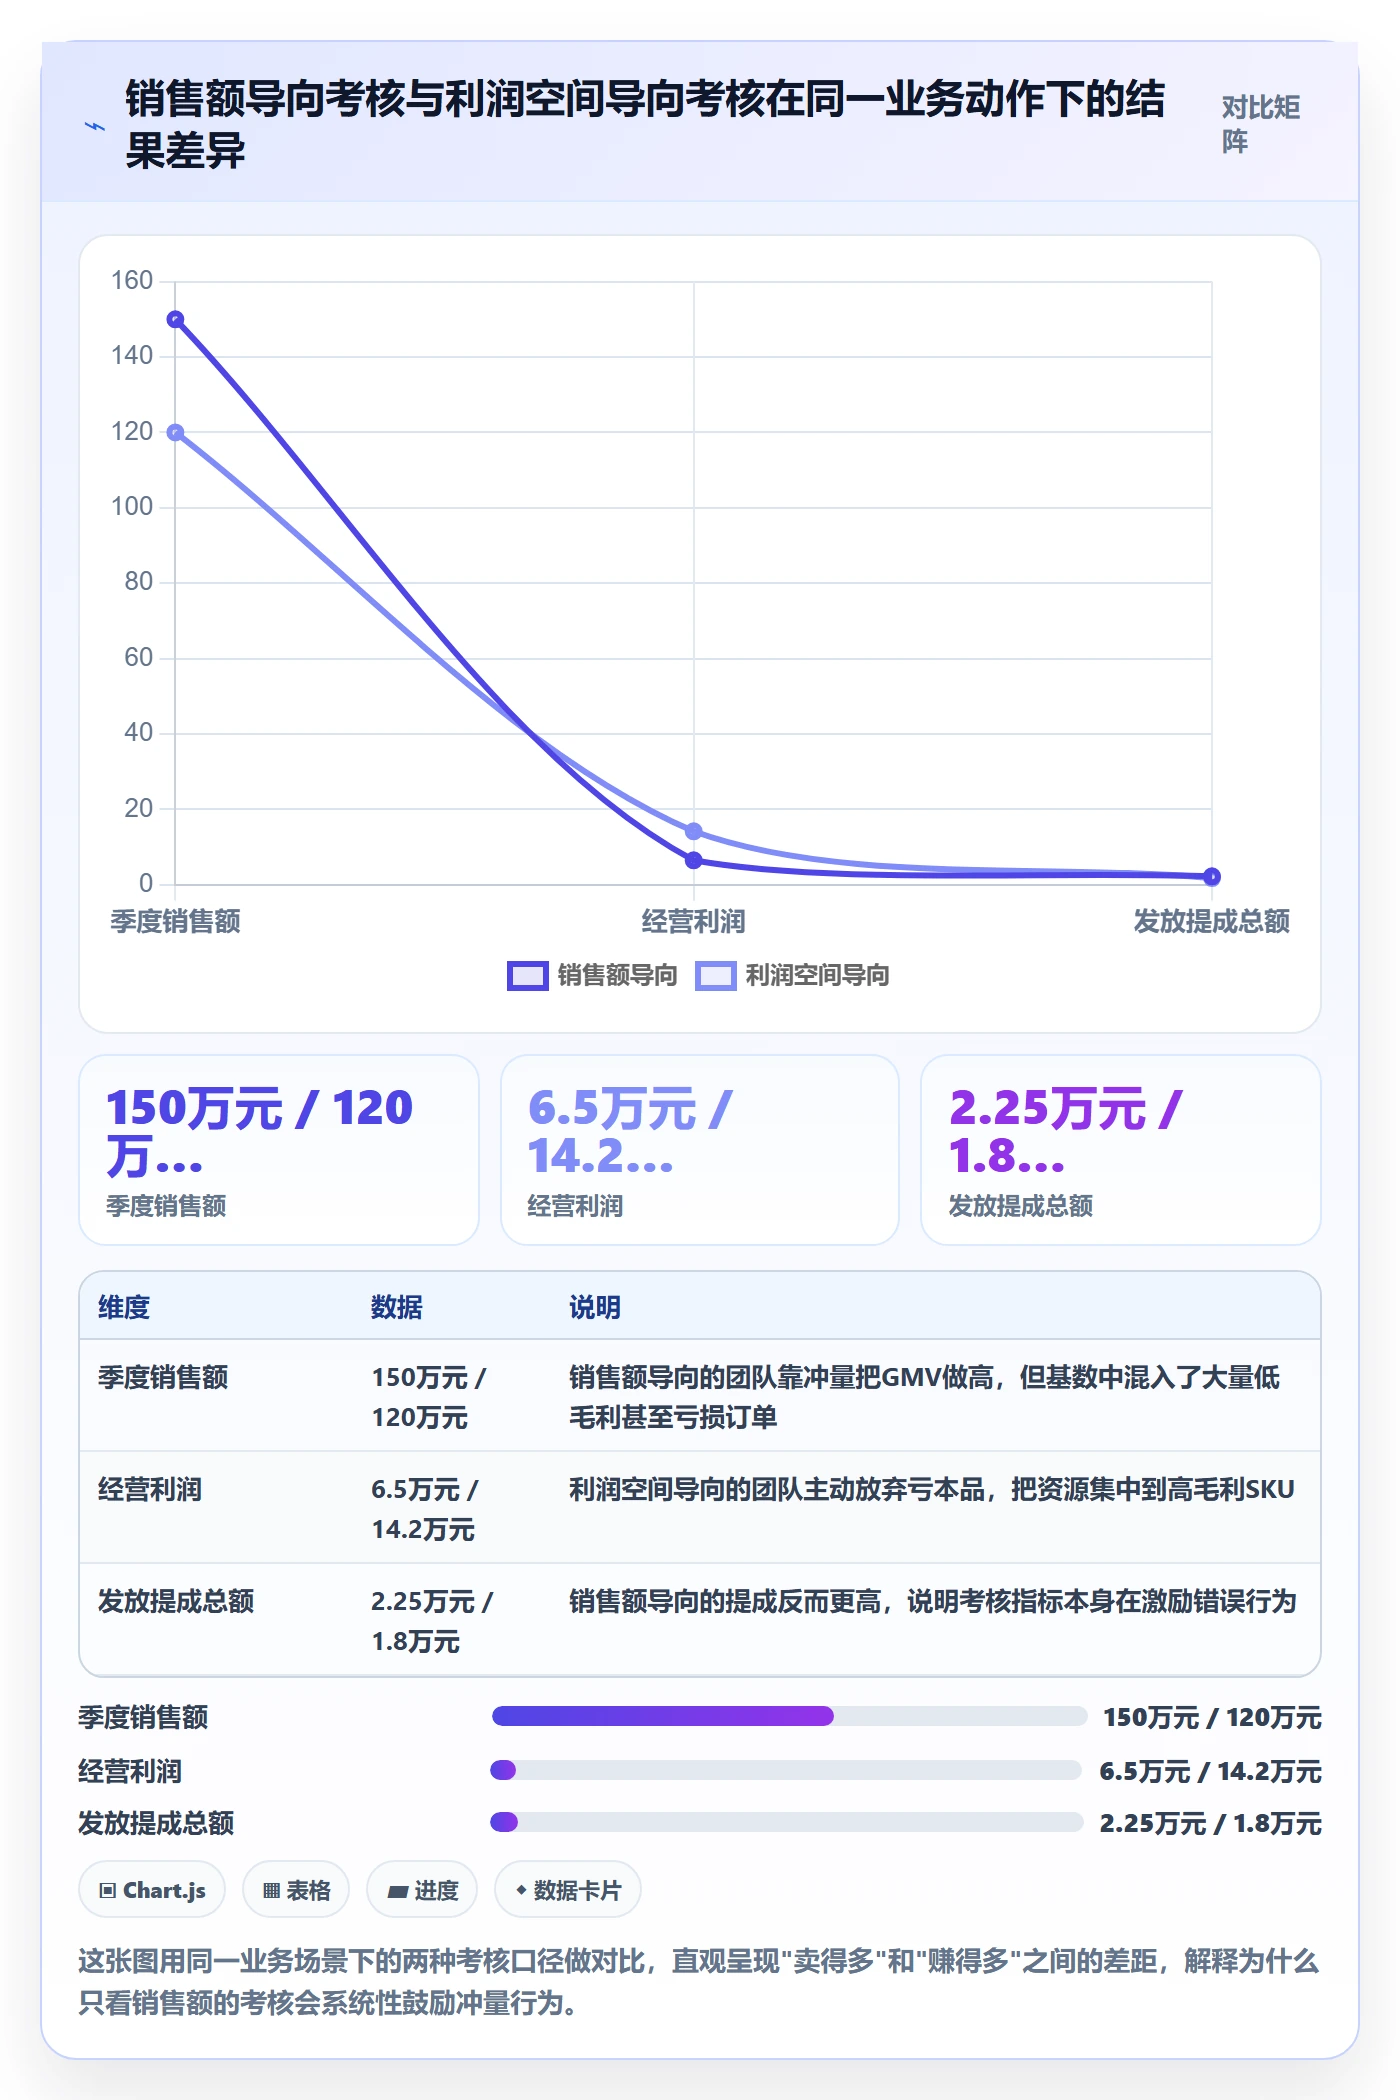Select the Chart.js tag chip
Viewport: 1400px width, 2100px height.
click(152, 1890)
